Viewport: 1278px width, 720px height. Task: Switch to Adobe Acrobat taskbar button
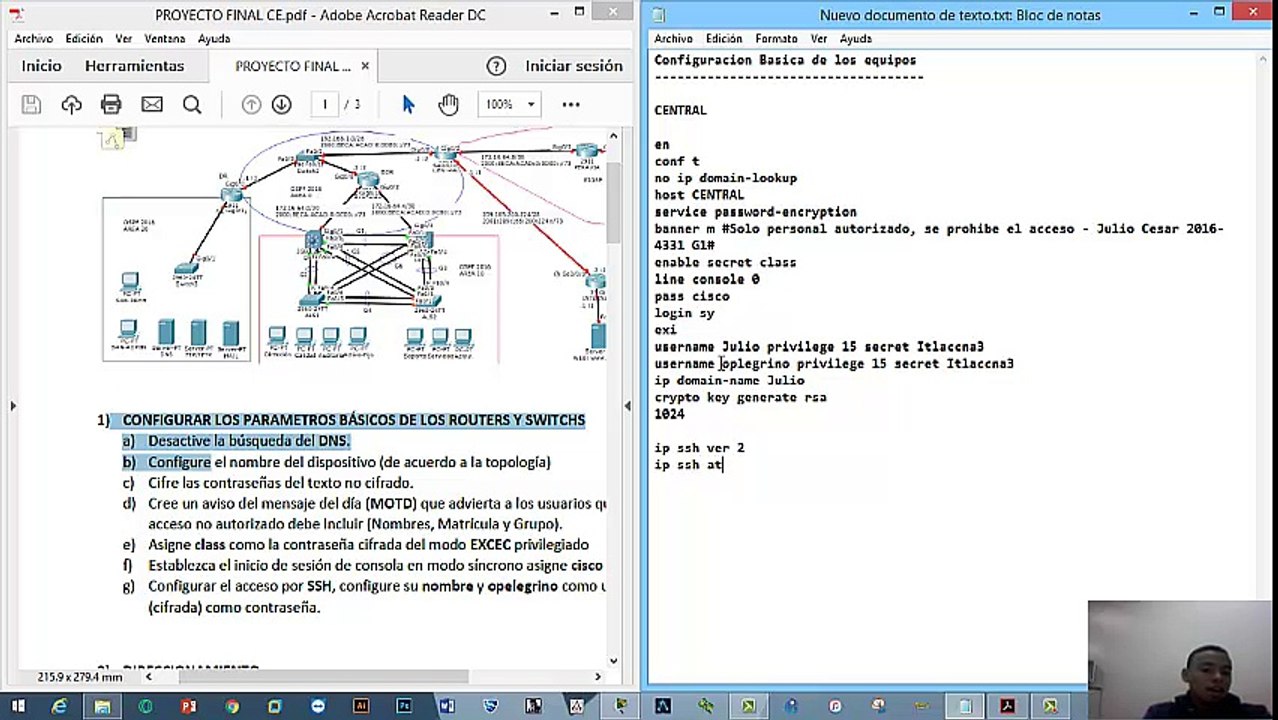point(1009,706)
